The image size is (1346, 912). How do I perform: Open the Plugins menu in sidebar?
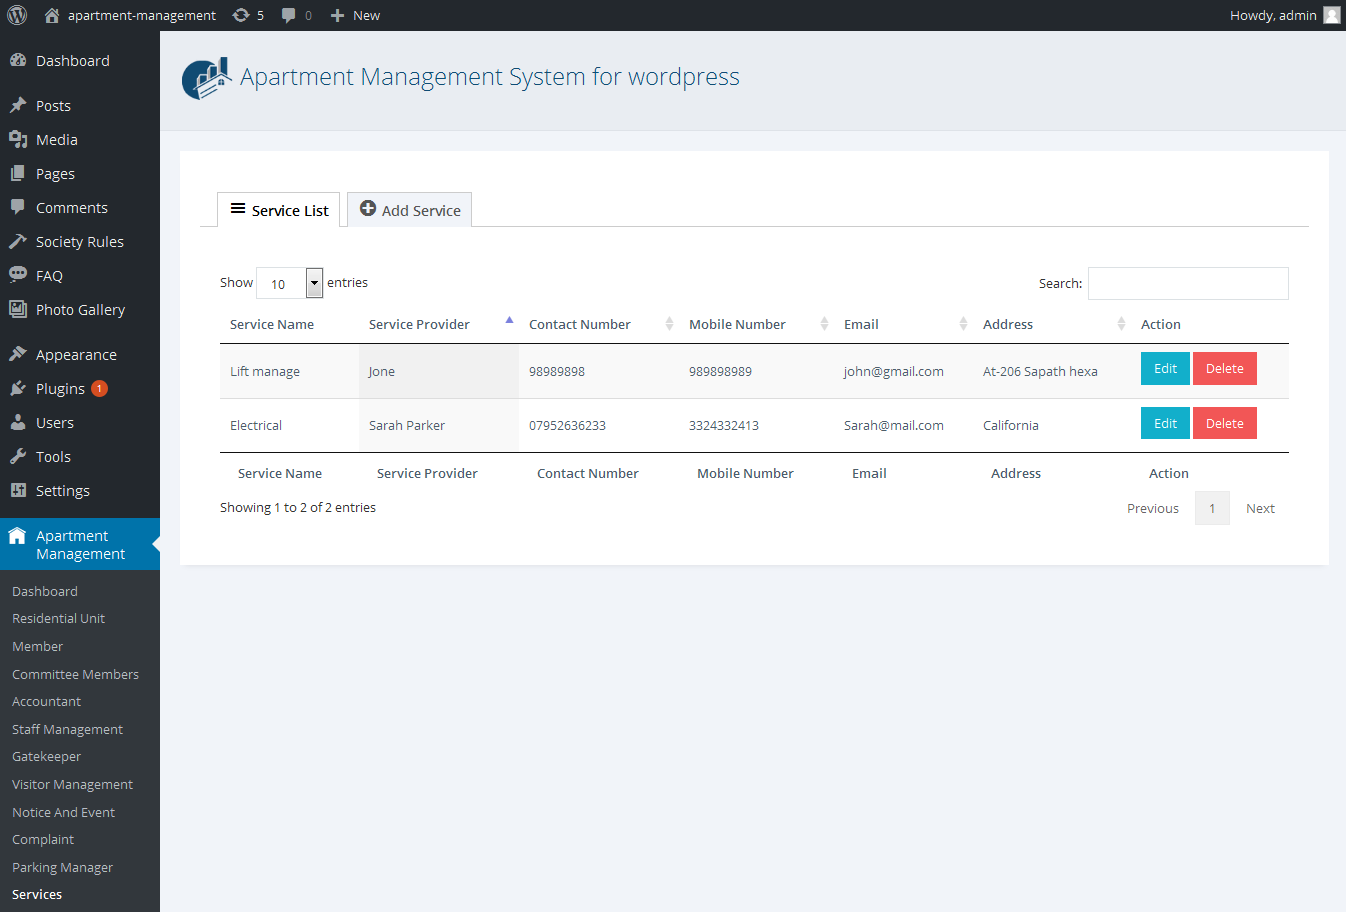click(x=60, y=389)
